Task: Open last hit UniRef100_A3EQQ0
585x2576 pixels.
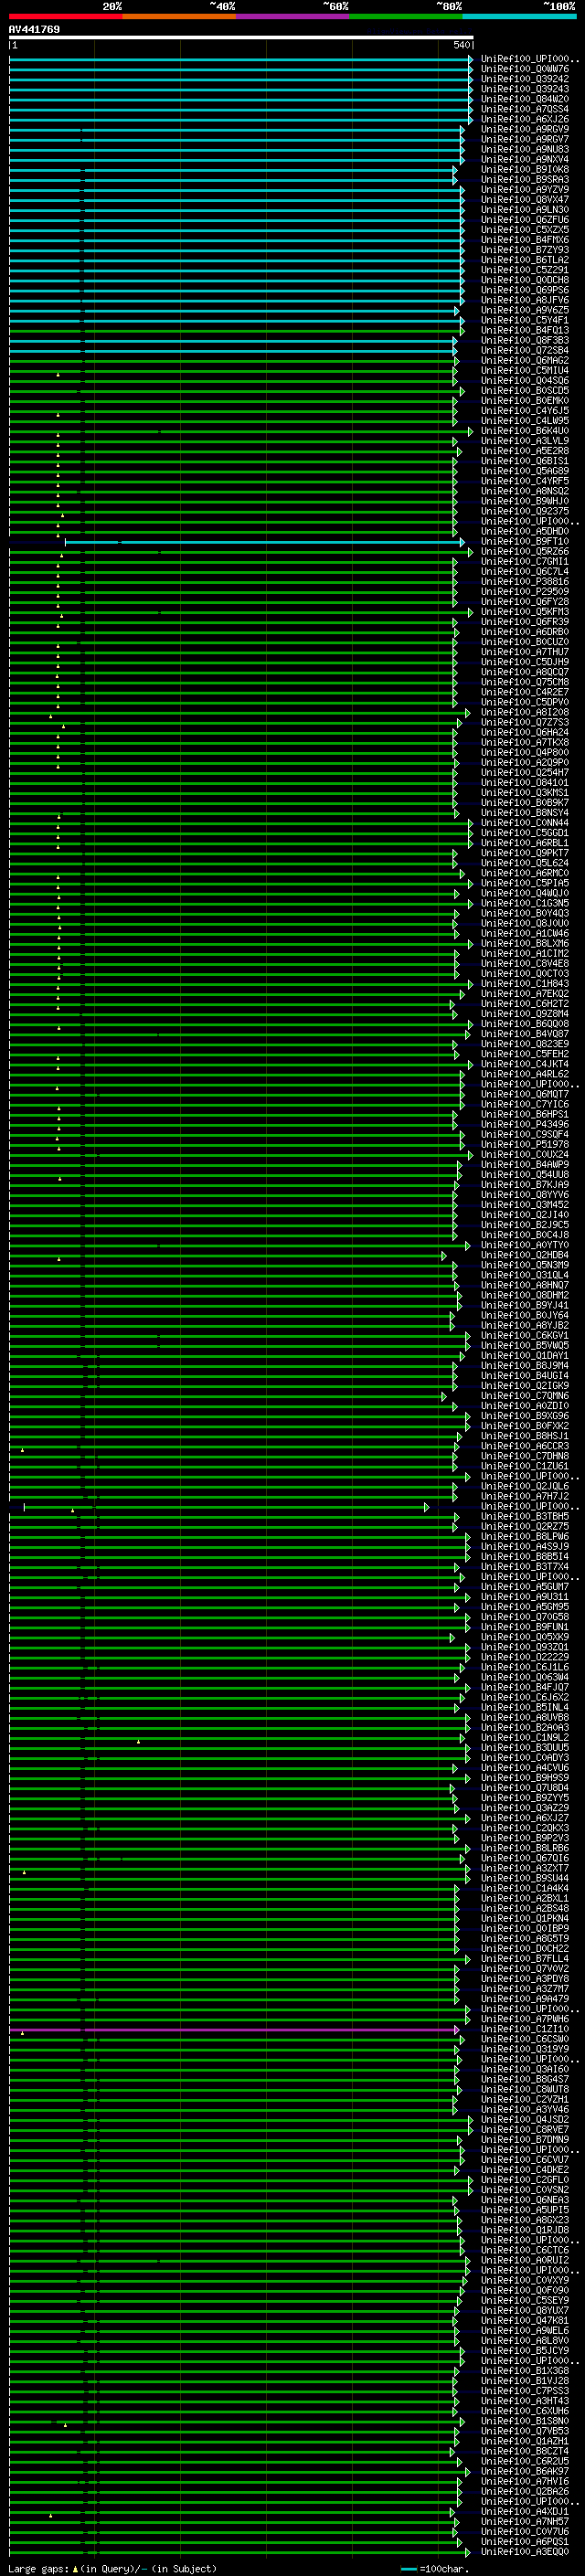Action: [525, 2552]
